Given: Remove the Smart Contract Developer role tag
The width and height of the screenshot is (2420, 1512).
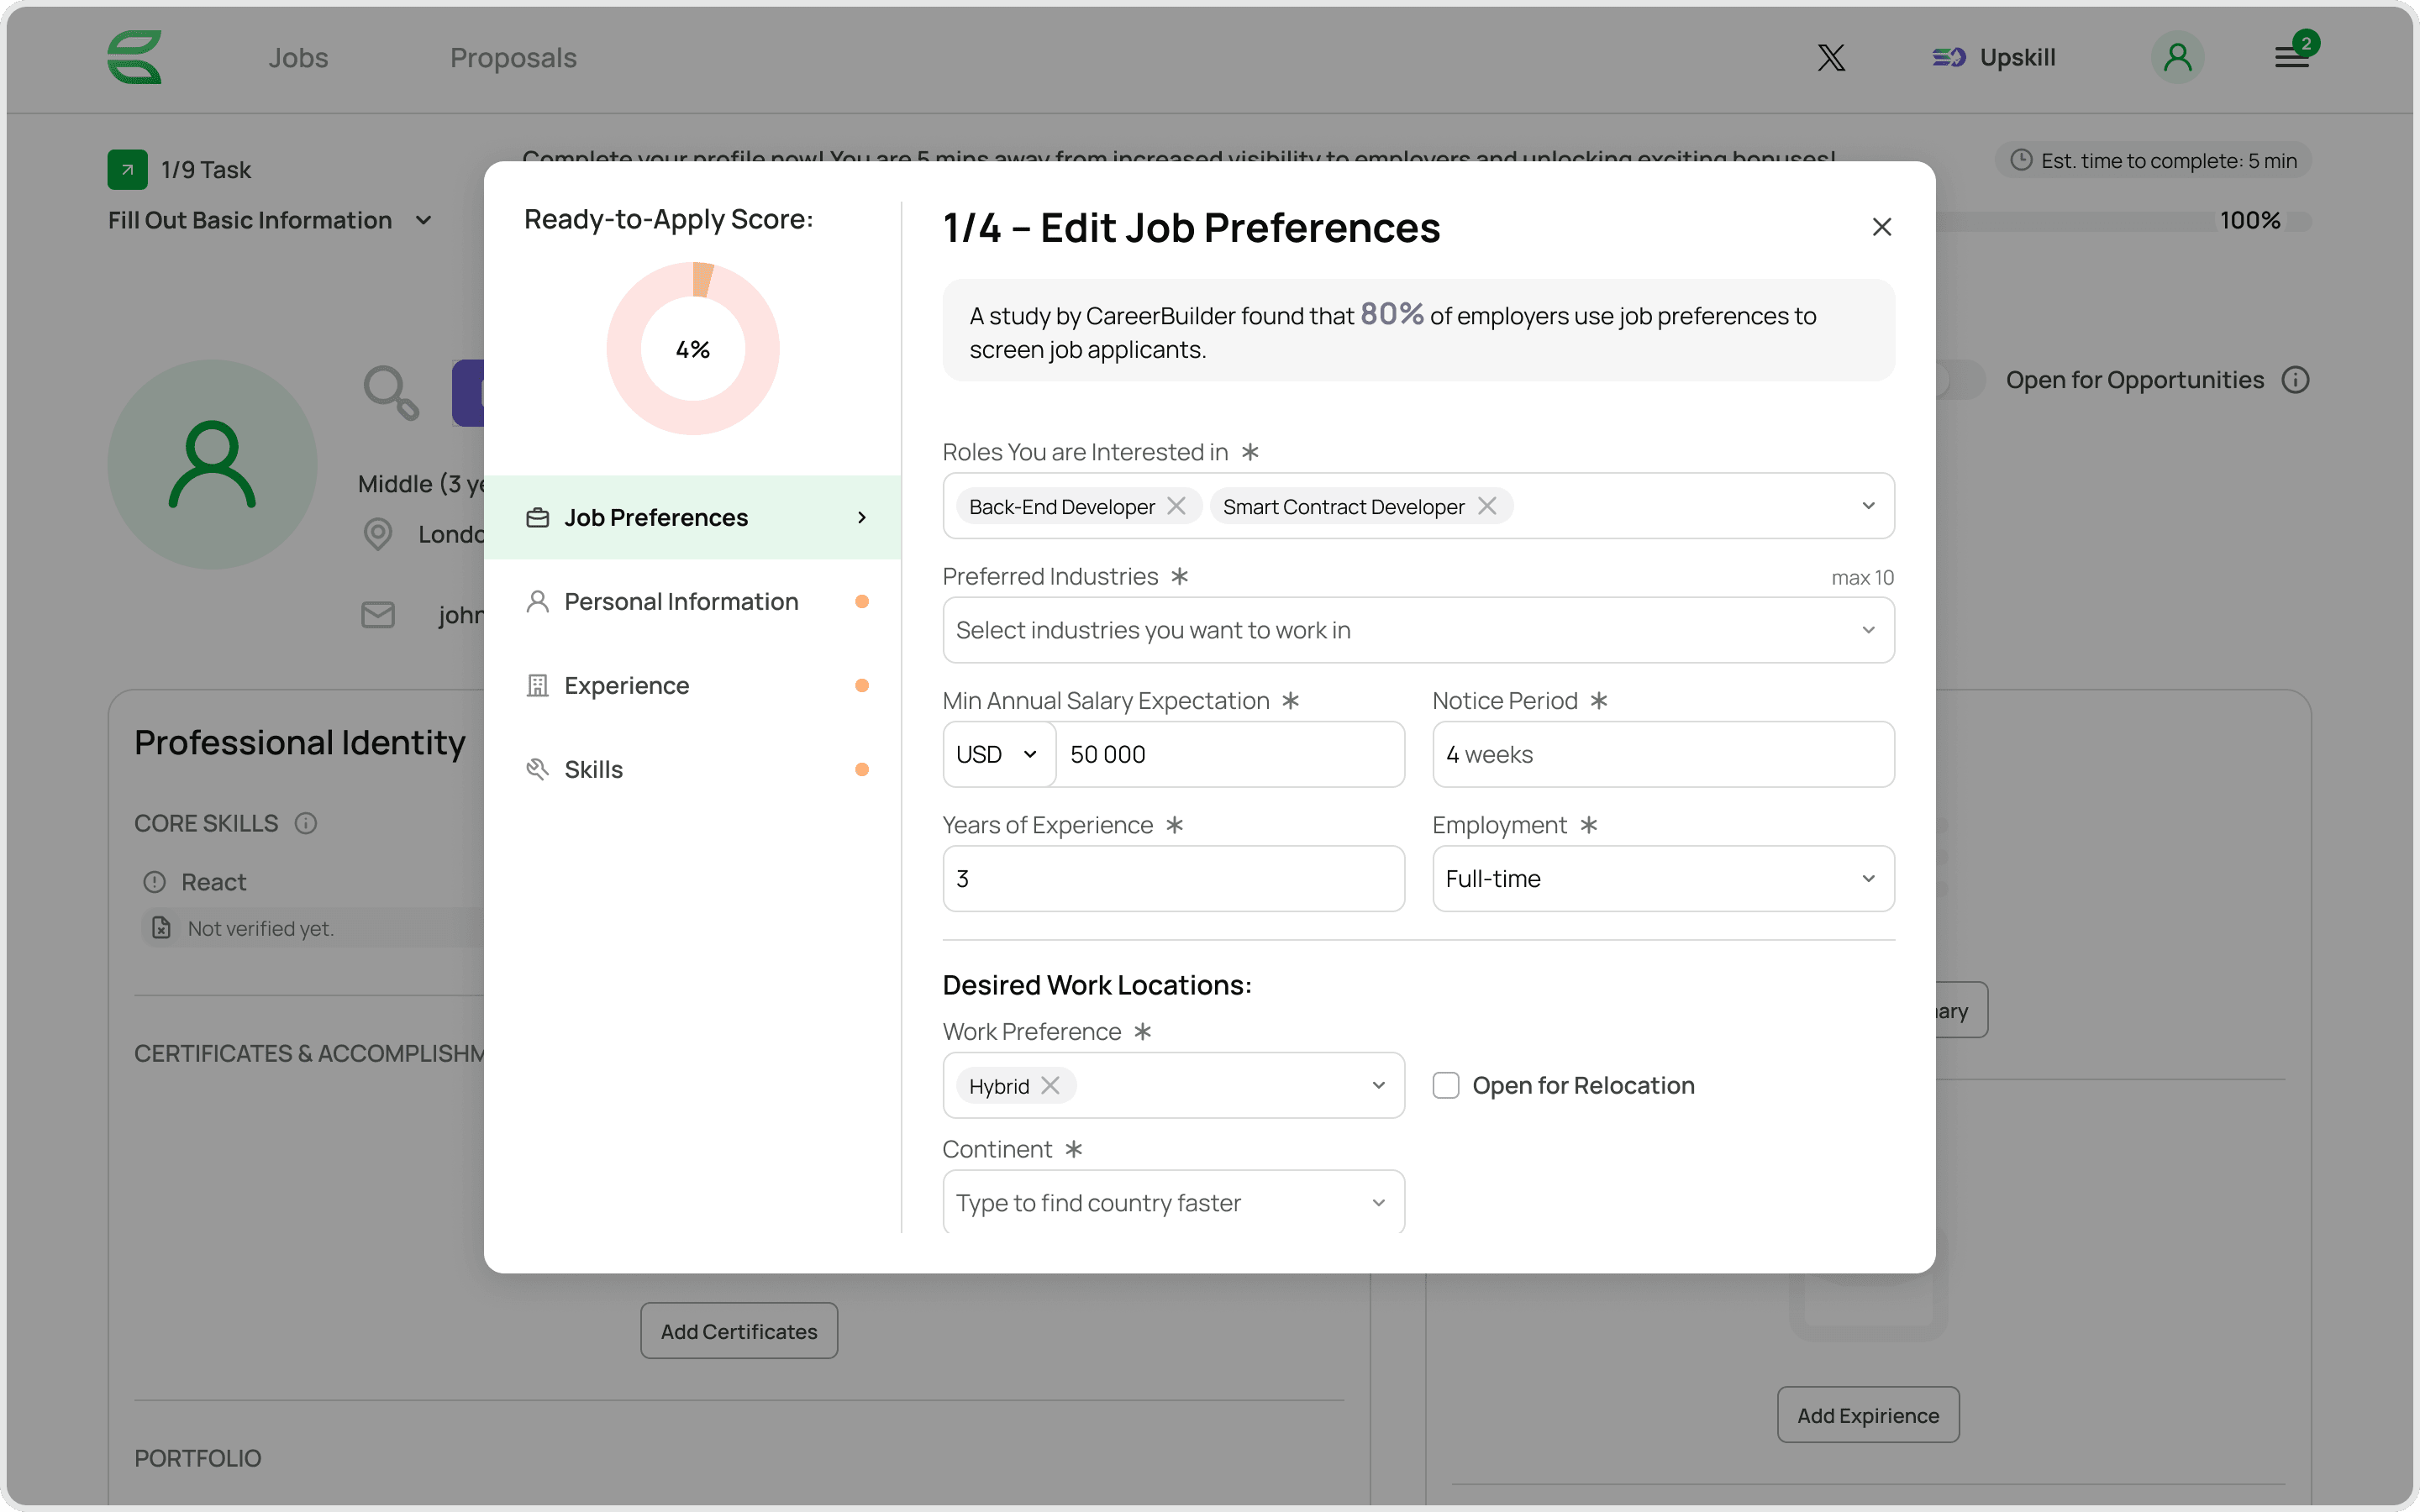Looking at the screenshot, I should pos(1487,506).
